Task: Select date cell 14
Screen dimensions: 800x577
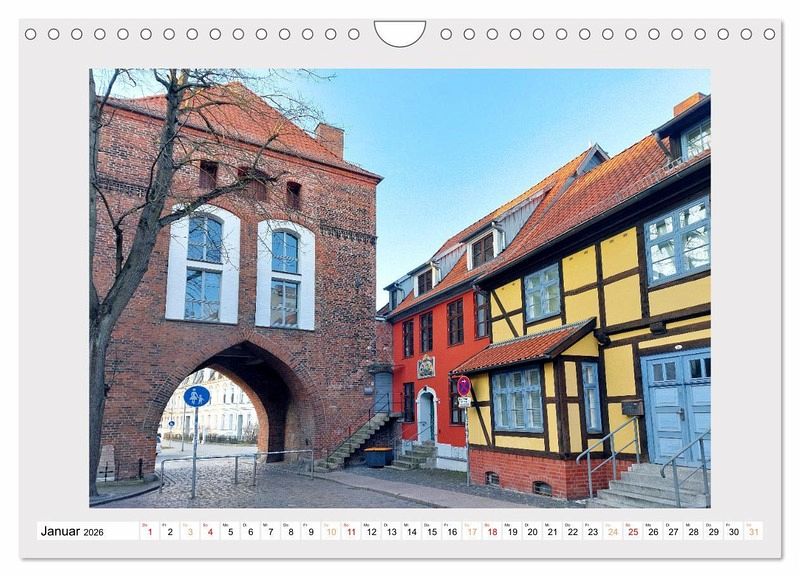Action: [411, 531]
